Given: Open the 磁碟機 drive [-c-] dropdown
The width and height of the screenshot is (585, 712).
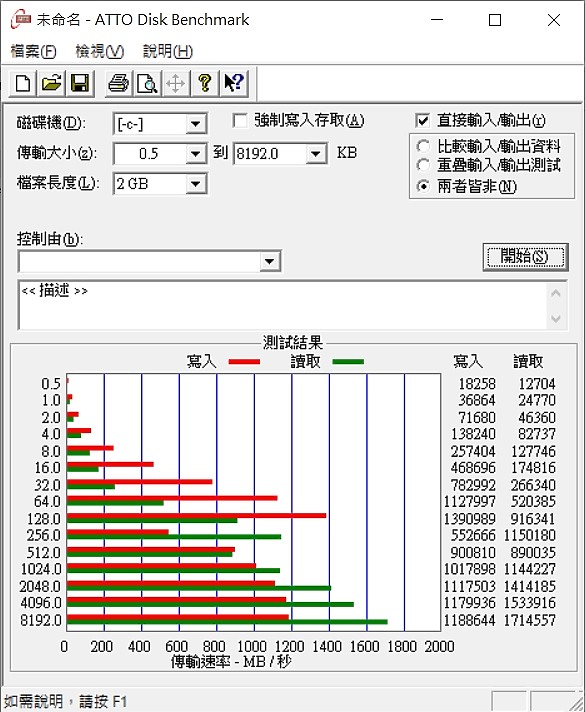Looking at the screenshot, I should pyautogui.click(x=196, y=124).
